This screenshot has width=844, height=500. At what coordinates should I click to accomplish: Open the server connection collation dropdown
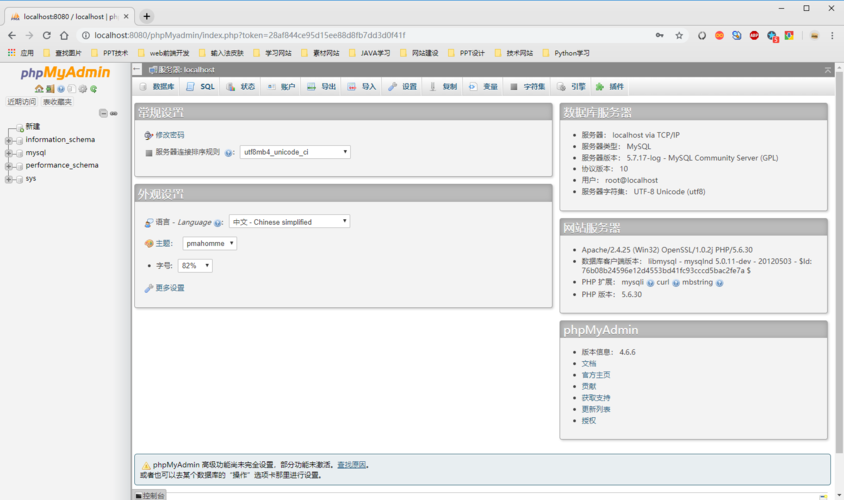coord(295,152)
